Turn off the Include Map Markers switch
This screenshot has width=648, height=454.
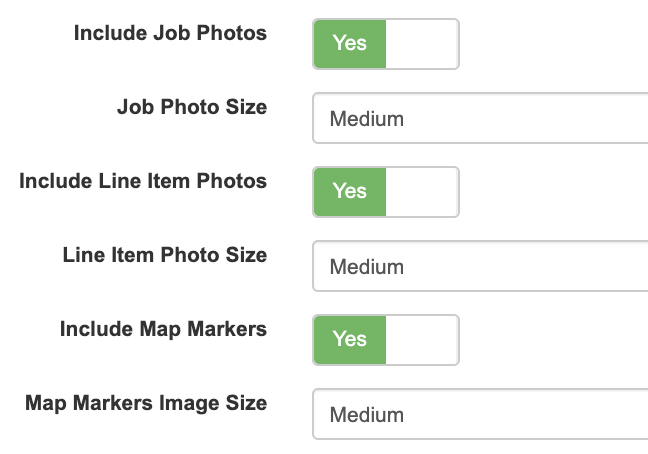point(386,340)
